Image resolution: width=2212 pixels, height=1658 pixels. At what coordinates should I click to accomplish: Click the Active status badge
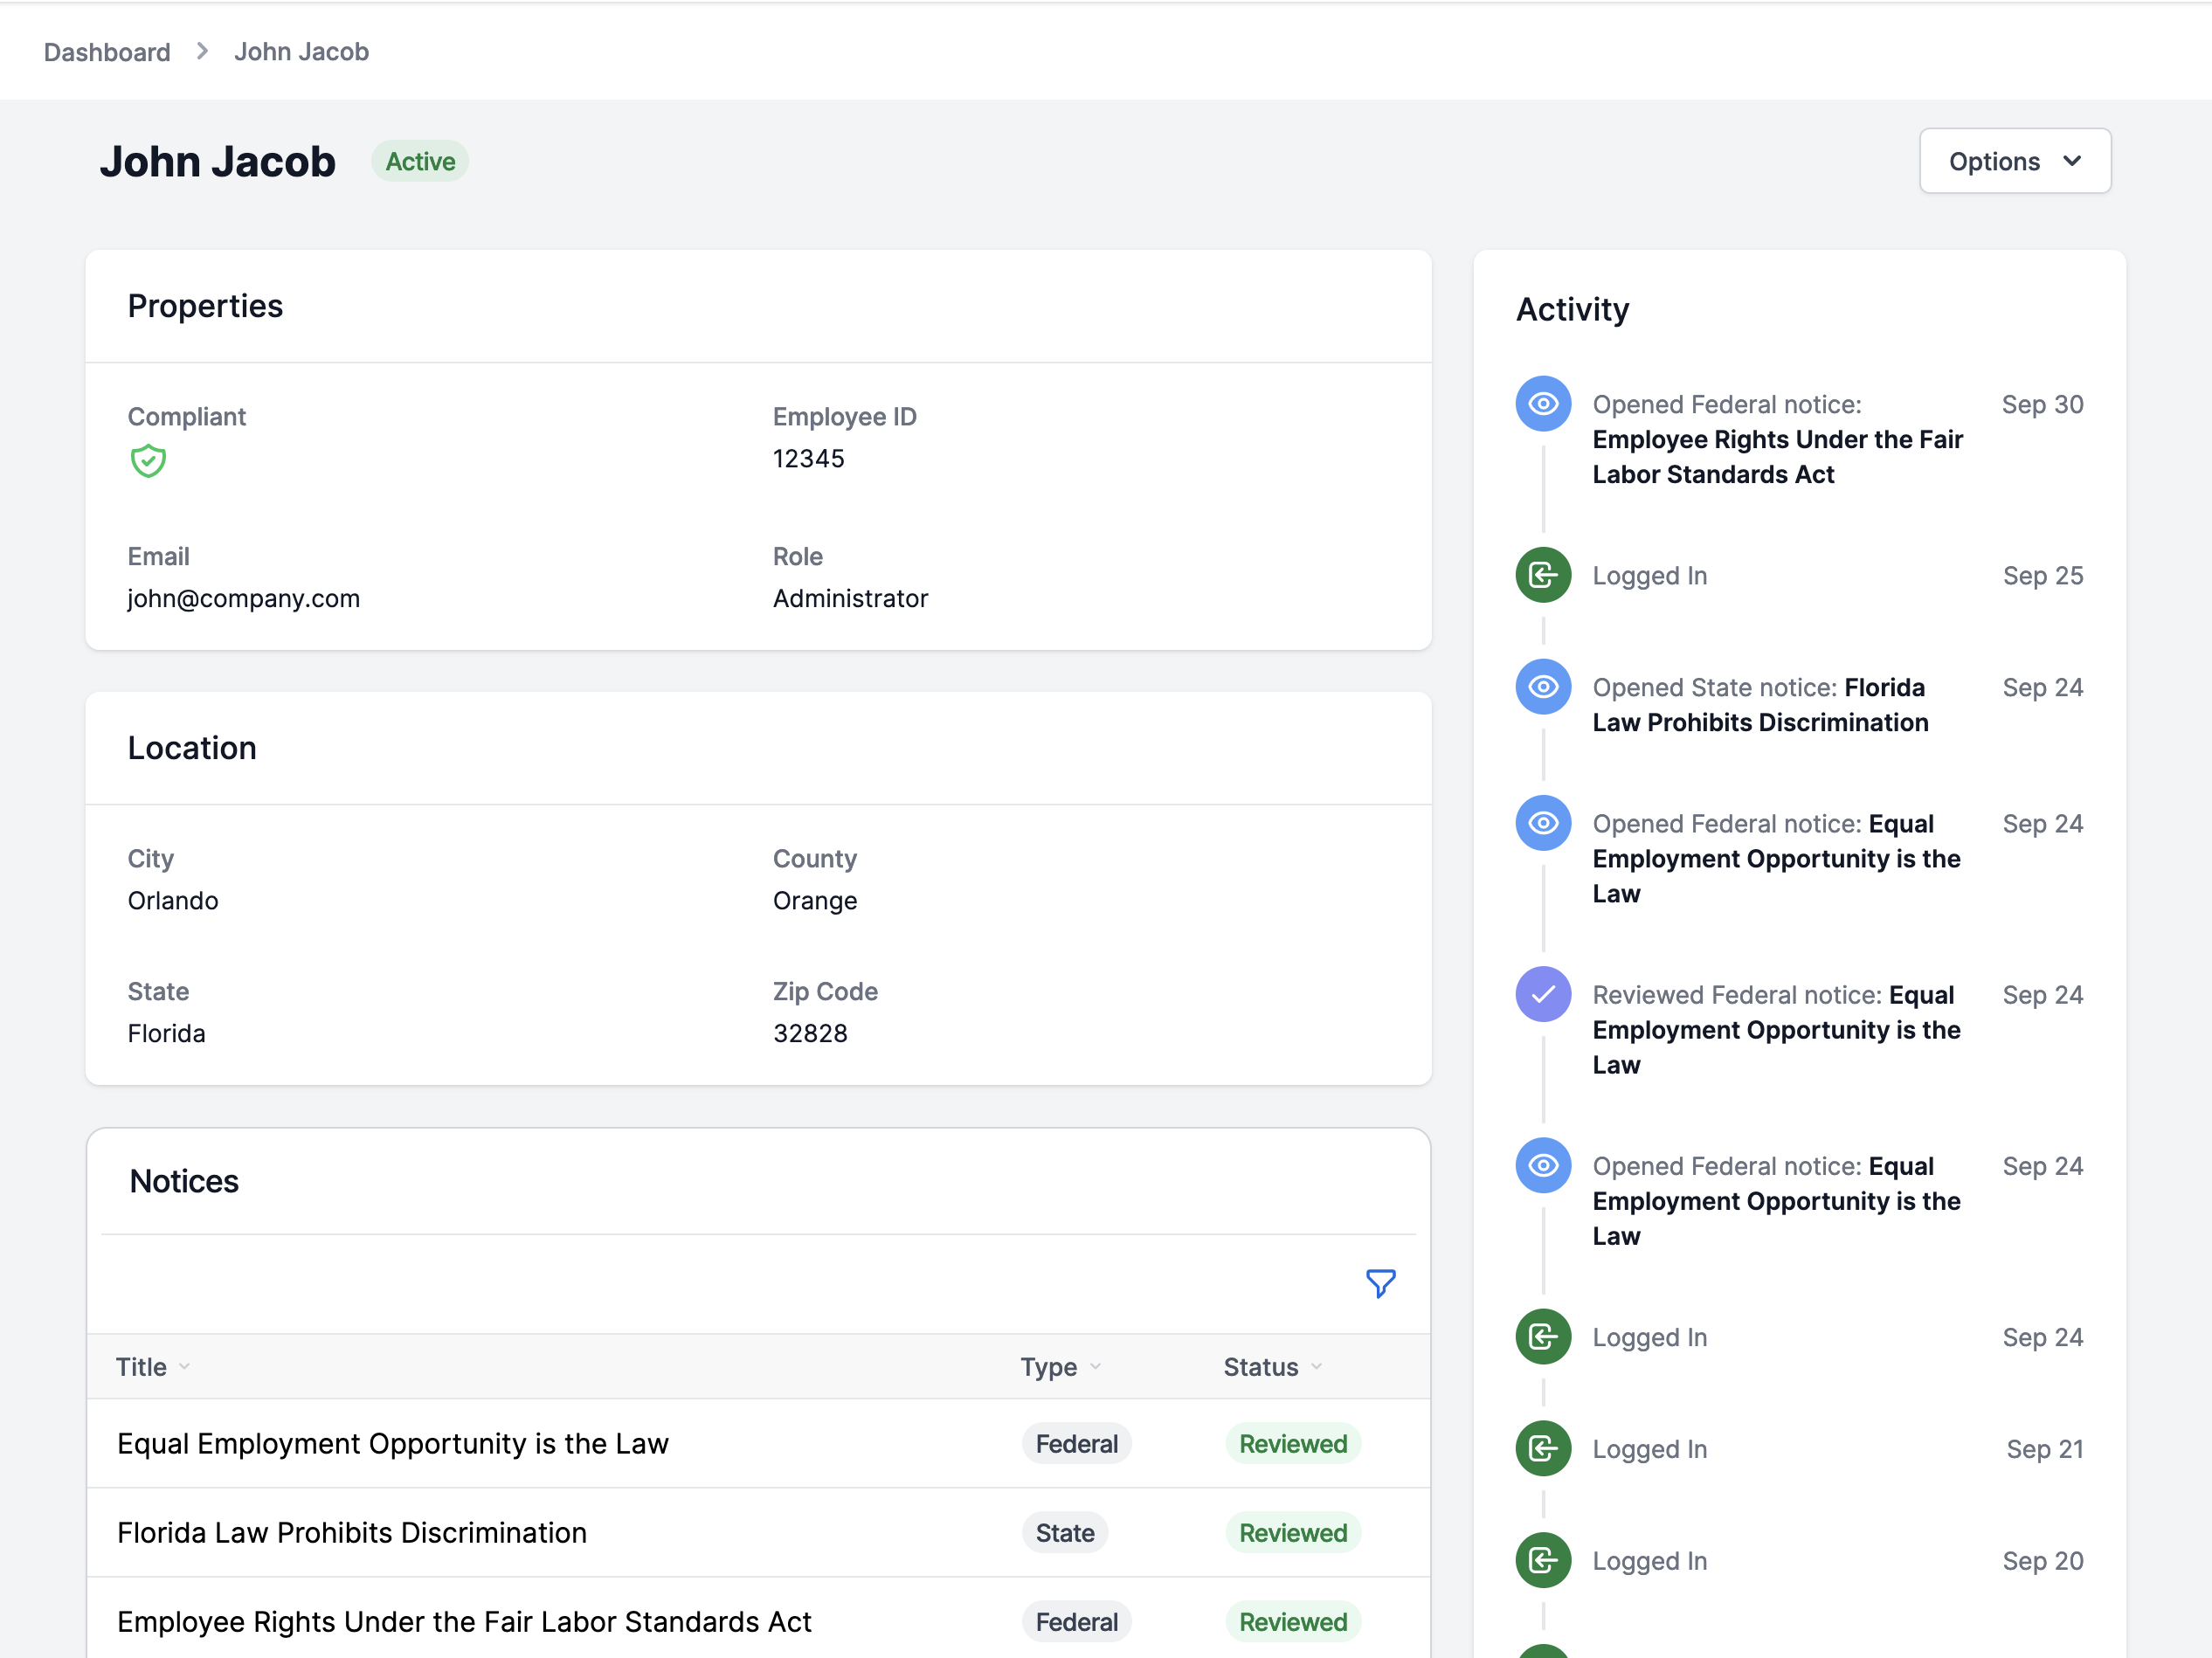point(420,161)
